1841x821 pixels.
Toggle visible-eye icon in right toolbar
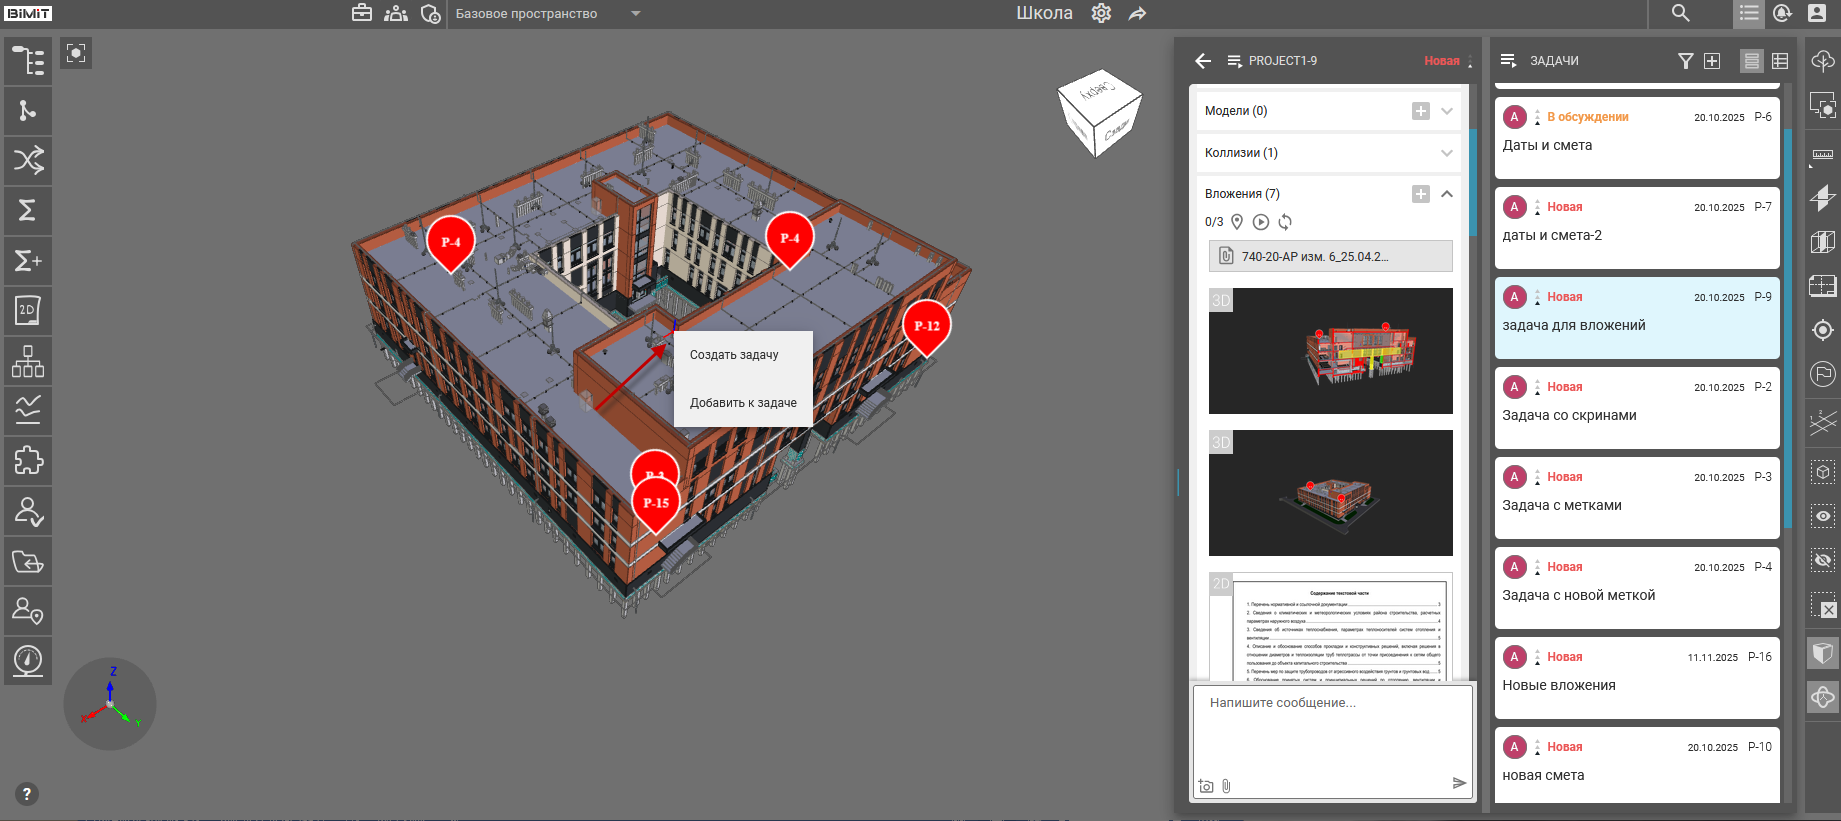tap(1823, 516)
